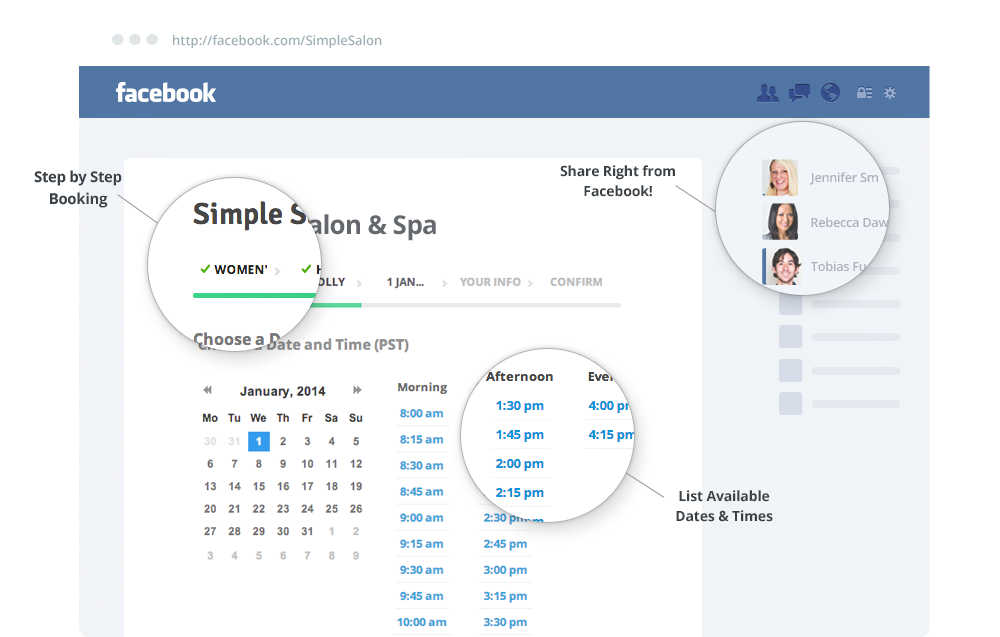Choose the 8:45 am time slot

point(421,492)
